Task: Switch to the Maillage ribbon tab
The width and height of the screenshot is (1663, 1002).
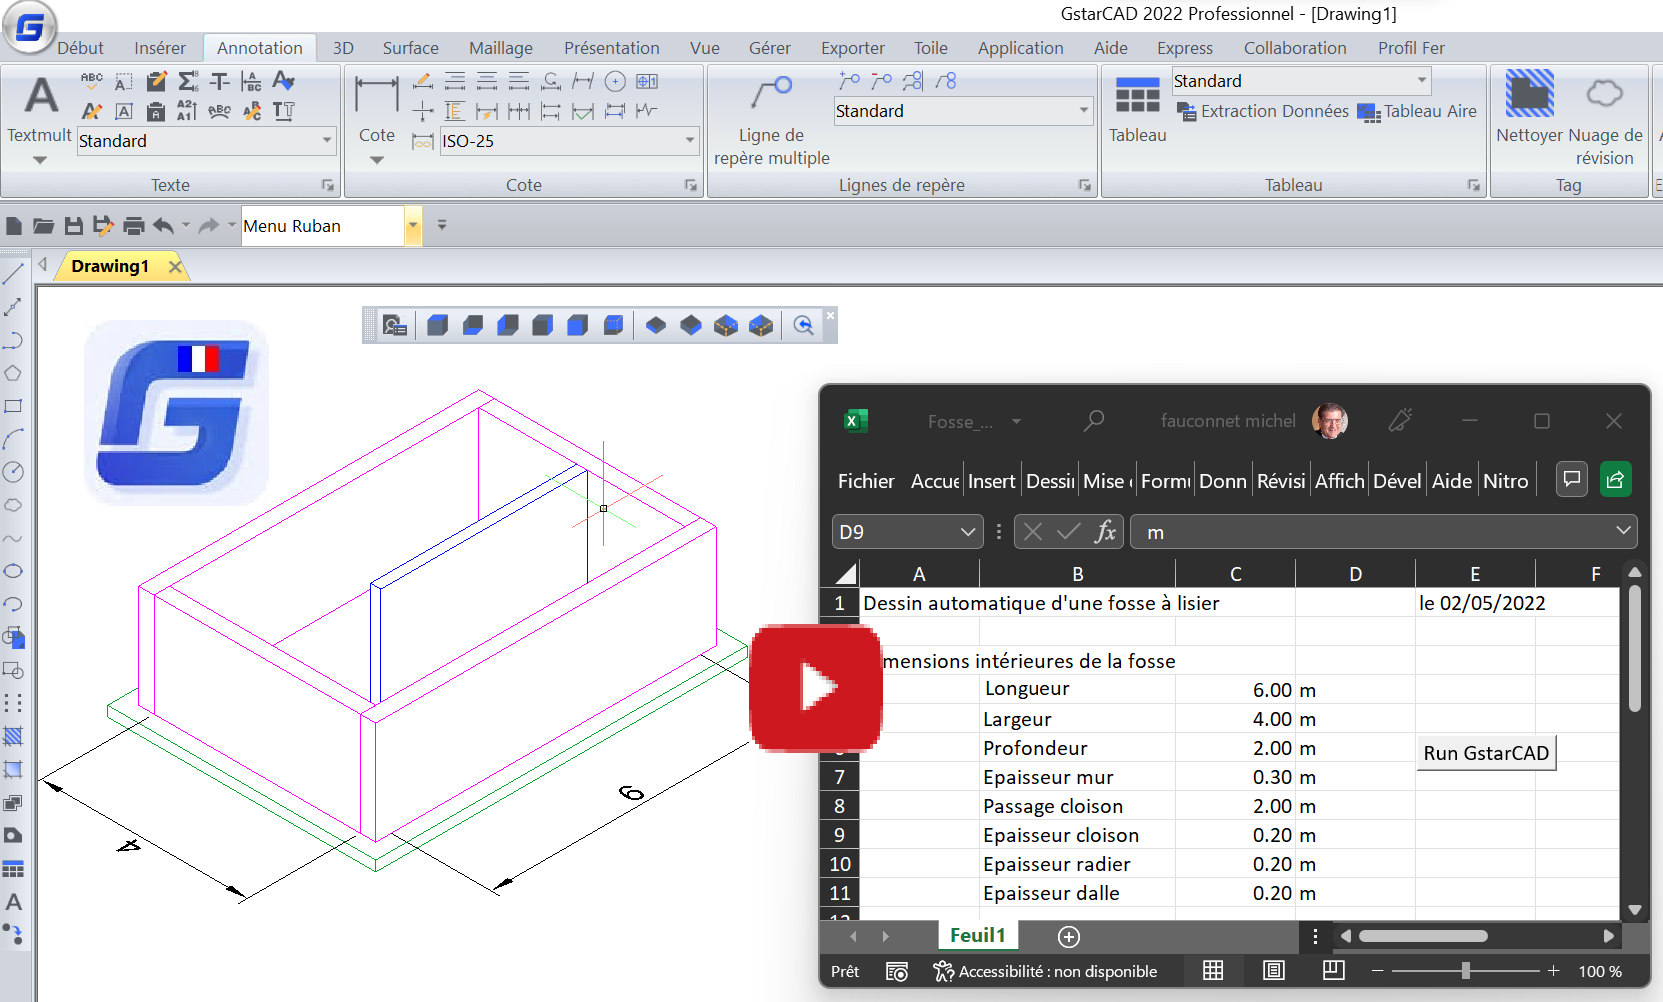Action: click(501, 48)
